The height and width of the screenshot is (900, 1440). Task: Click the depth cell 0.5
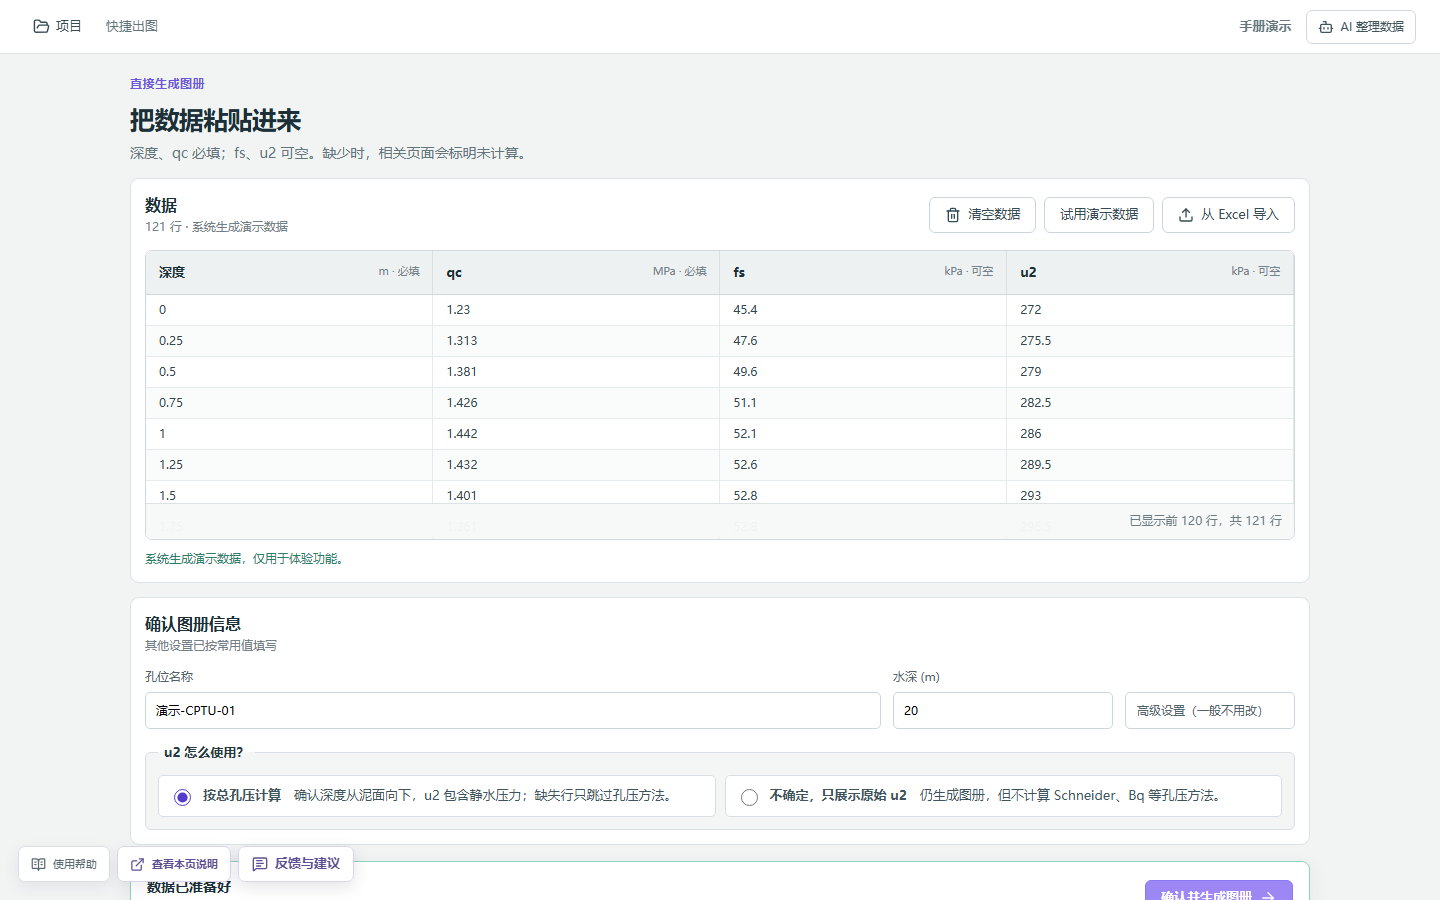[x=289, y=372]
